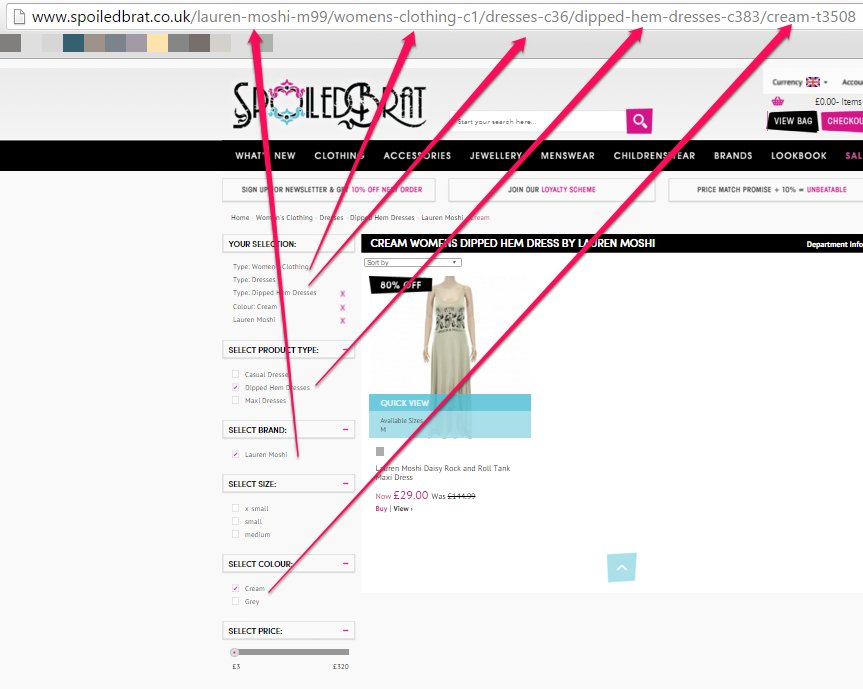Open the Clothing menu
The image size is (863, 689).
340,156
